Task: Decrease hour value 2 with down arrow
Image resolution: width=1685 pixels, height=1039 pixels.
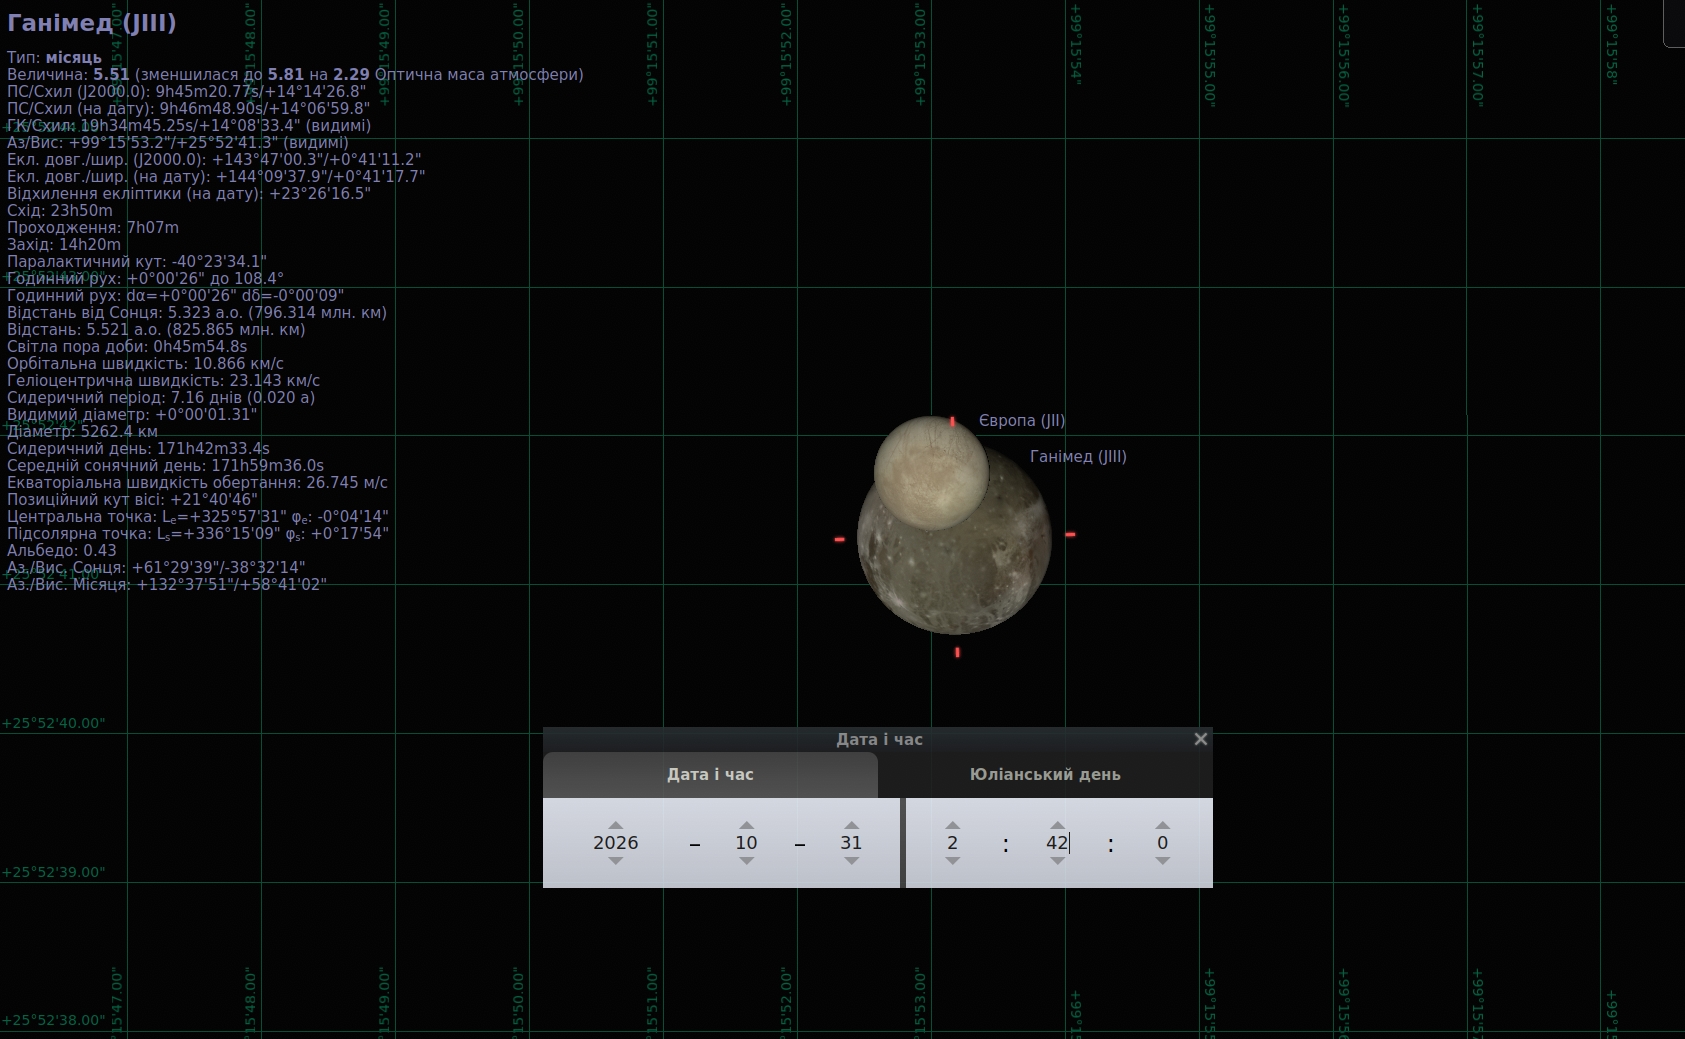Action: [x=952, y=860]
